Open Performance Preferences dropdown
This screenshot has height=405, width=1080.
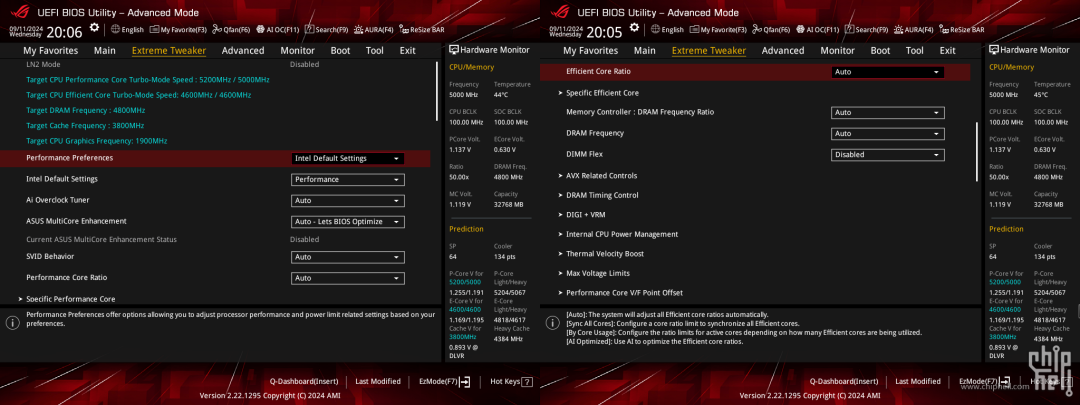(348, 158)
